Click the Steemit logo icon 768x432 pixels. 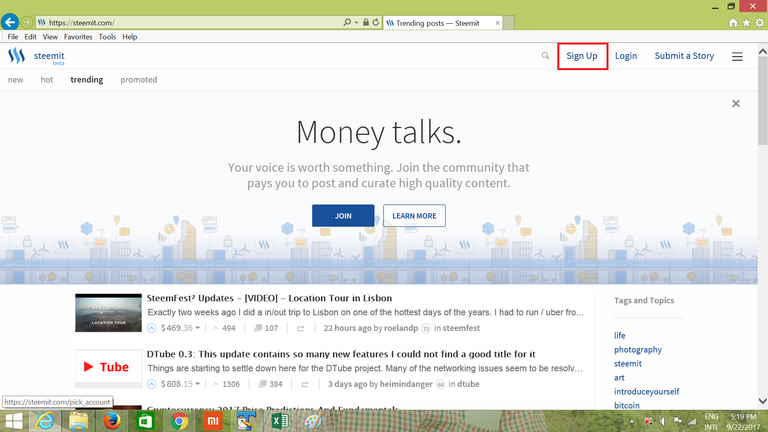coord(17,56)
